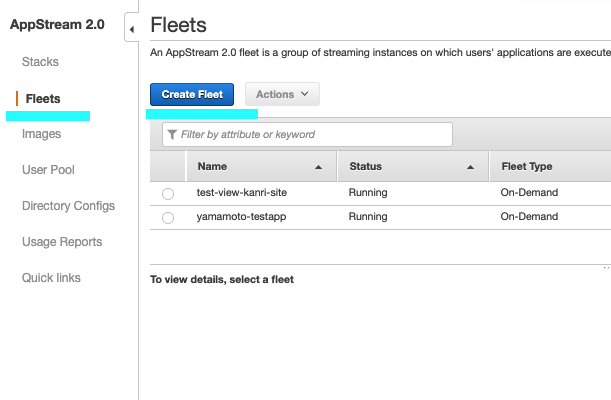Sort the table with the Status column arrow

point(470,167)
